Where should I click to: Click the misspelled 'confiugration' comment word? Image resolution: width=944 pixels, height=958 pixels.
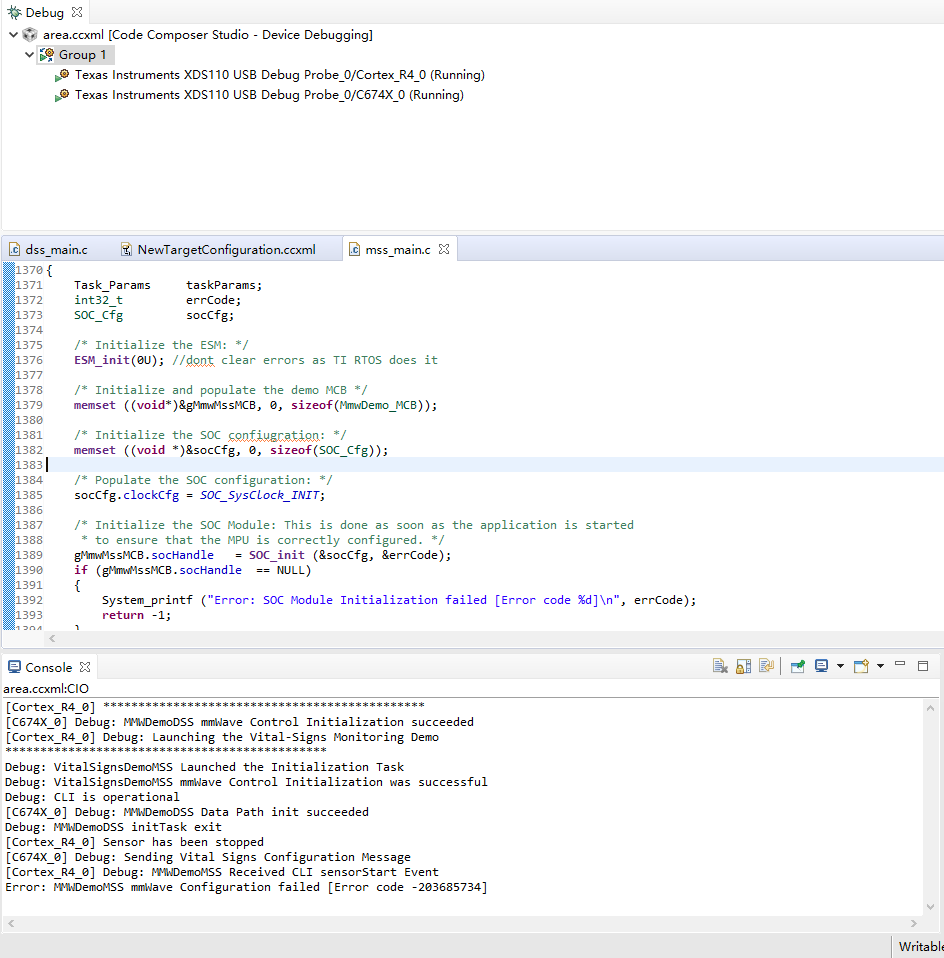[273, 435]
